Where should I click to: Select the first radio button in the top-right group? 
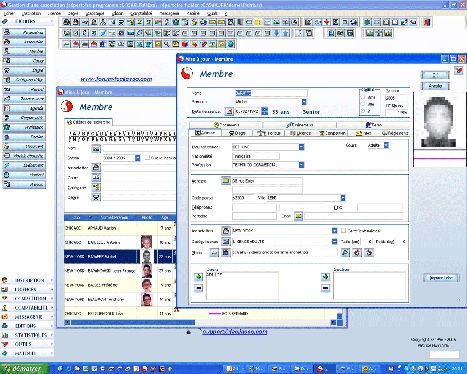363,97
